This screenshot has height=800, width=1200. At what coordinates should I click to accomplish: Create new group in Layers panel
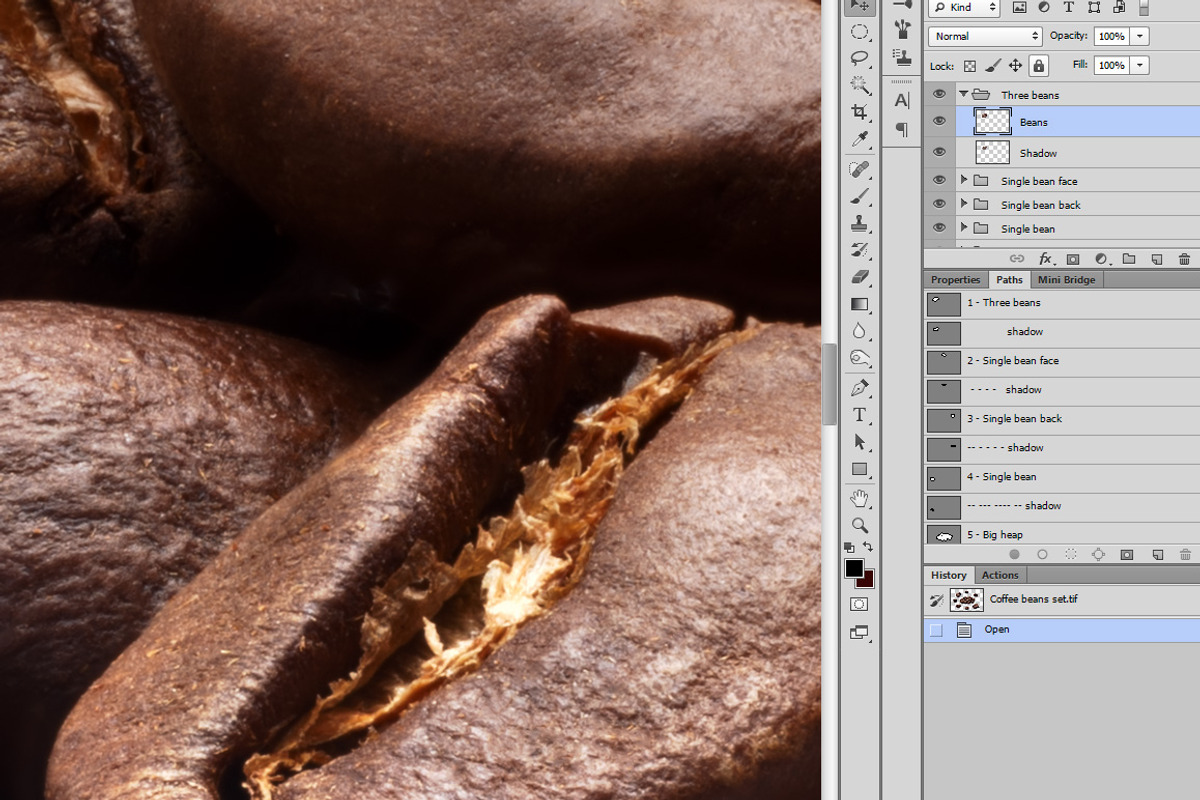click(x=1128, y=259)
